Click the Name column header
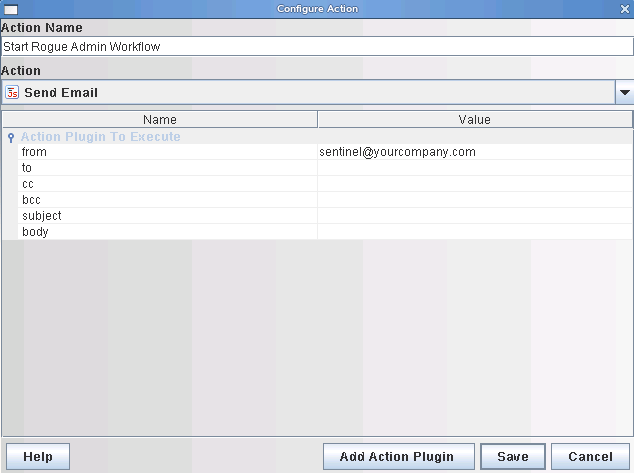 (x=160, y=120)
